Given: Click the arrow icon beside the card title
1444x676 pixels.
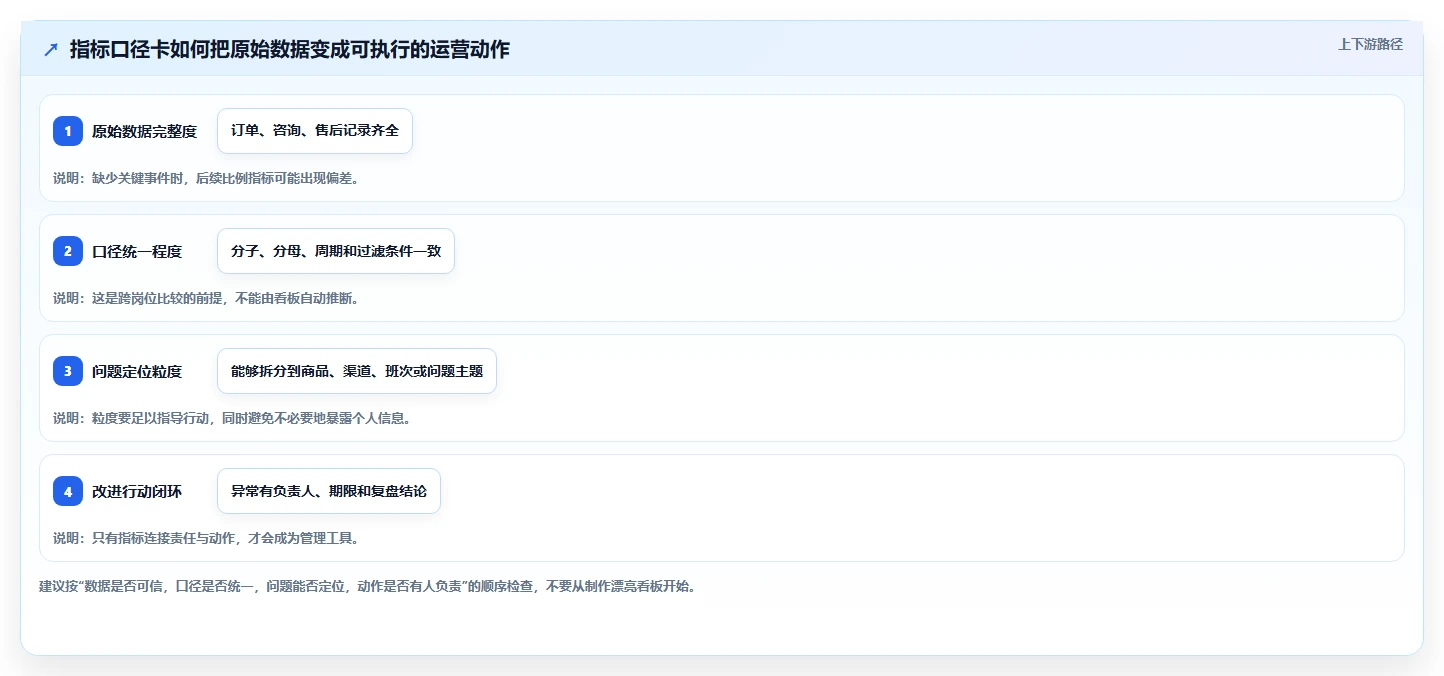Looking at the screenshot, I should [51, 50].
